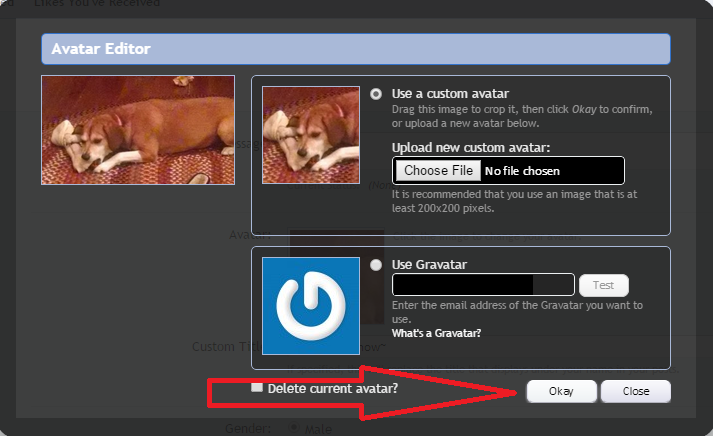This screenshot has height=436, width=713.
Task: Click the Close button in the dialog
Action: tap(635, 391)
